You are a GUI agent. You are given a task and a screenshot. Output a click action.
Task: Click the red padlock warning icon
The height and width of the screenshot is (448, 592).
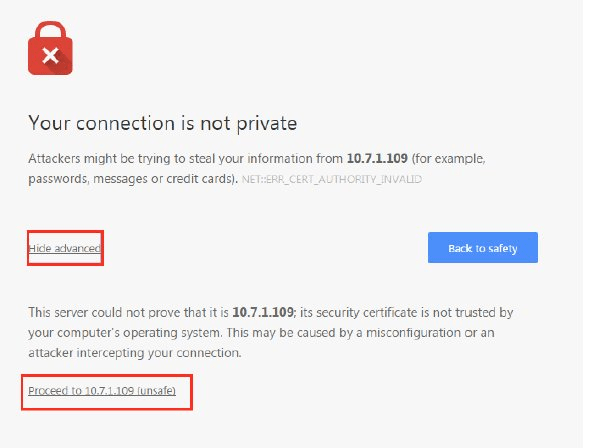(x=50, y=48)
